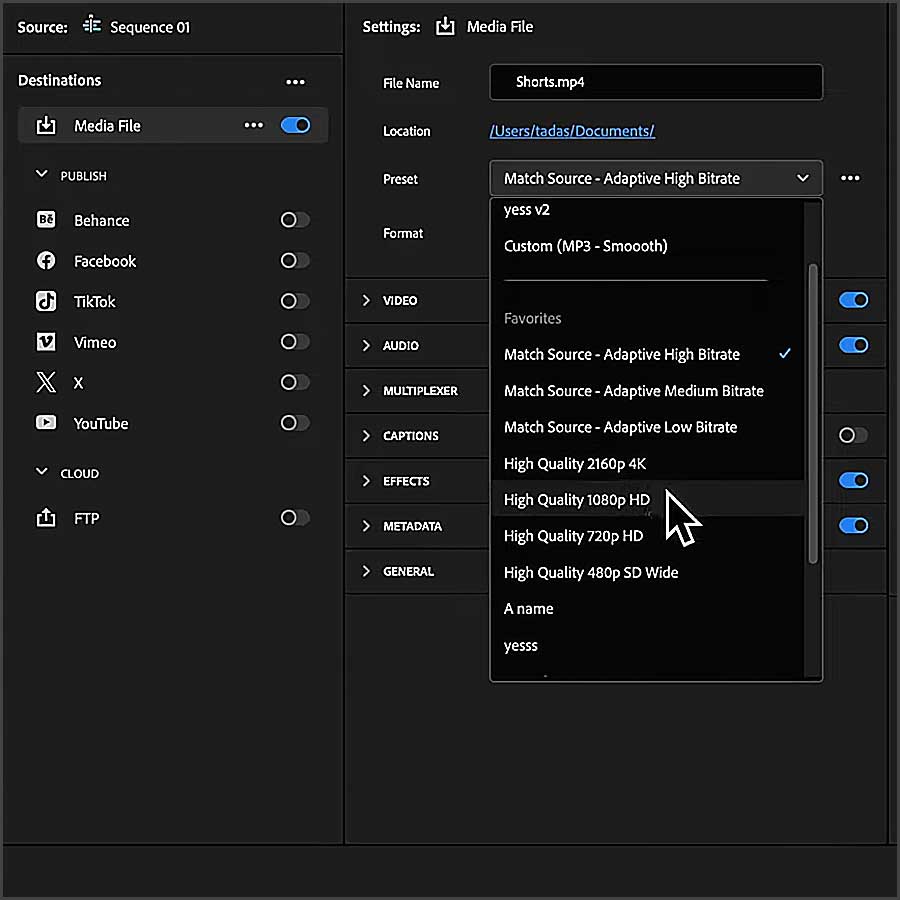
Task: Select High Quality 1080p HD preset
Action: [x=577, y=500]
